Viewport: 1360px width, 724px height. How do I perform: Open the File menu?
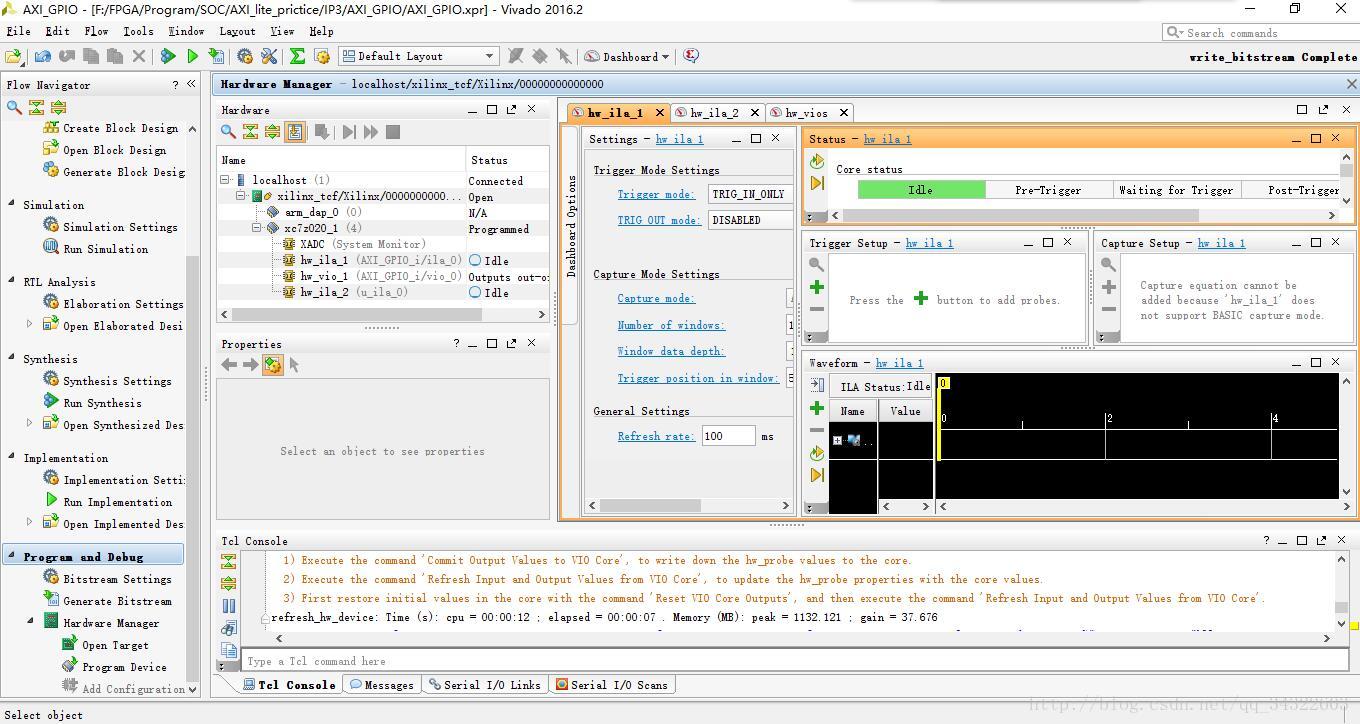point(18,31)
